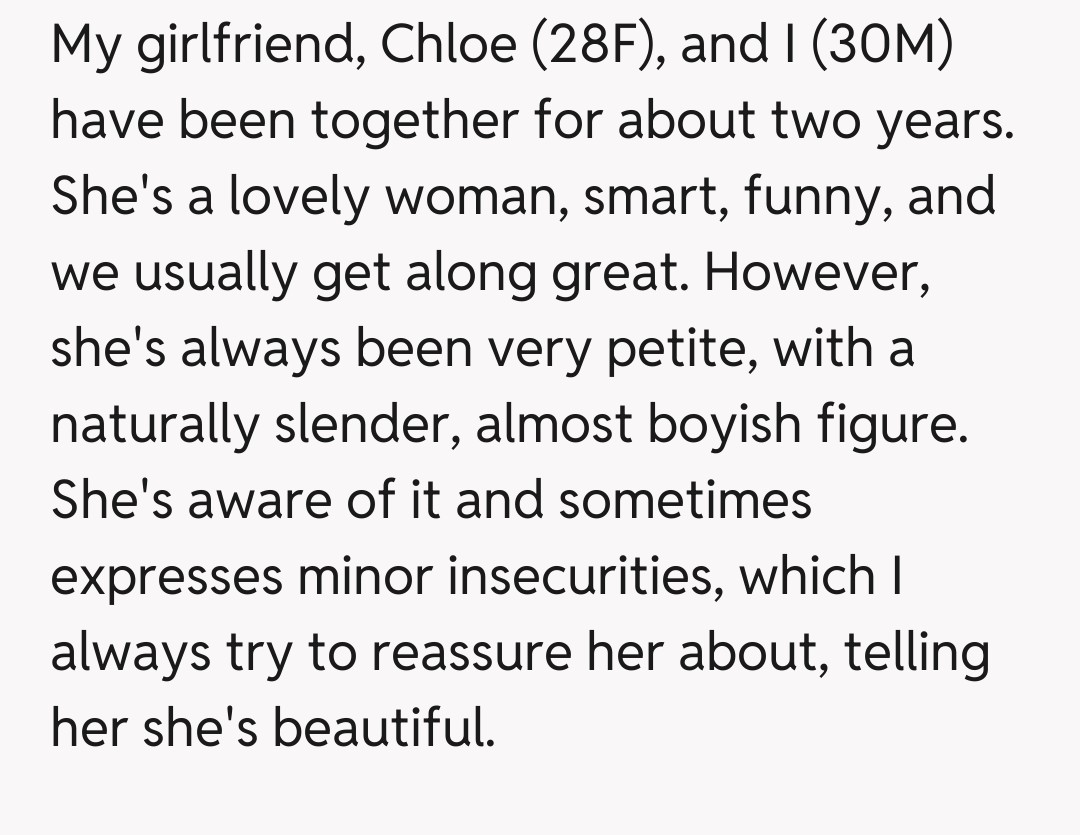Click the word "telling"
This screenshot has width=1080, height=835.
click(916, 652)
